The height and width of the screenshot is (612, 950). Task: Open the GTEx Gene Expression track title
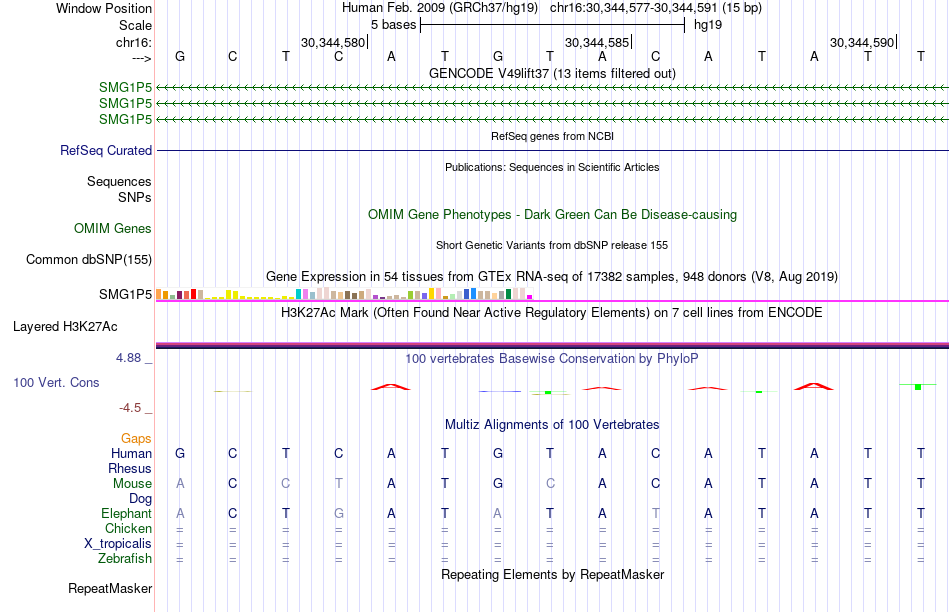click(x=552, y=277)
